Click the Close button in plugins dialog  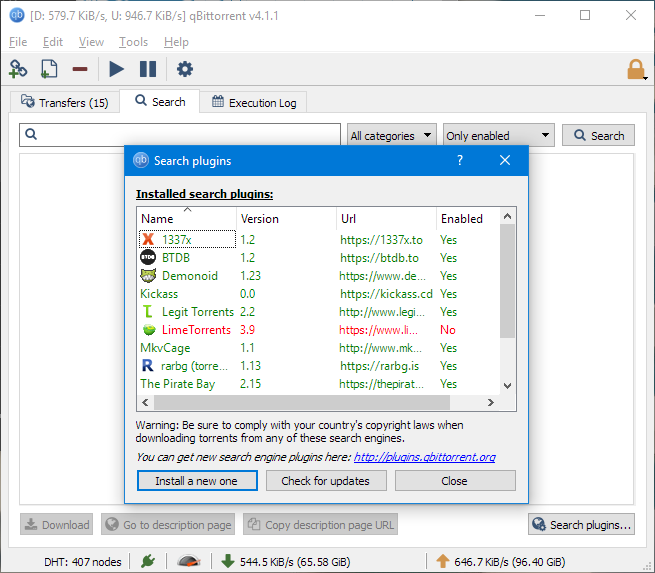tap(455, 481)
